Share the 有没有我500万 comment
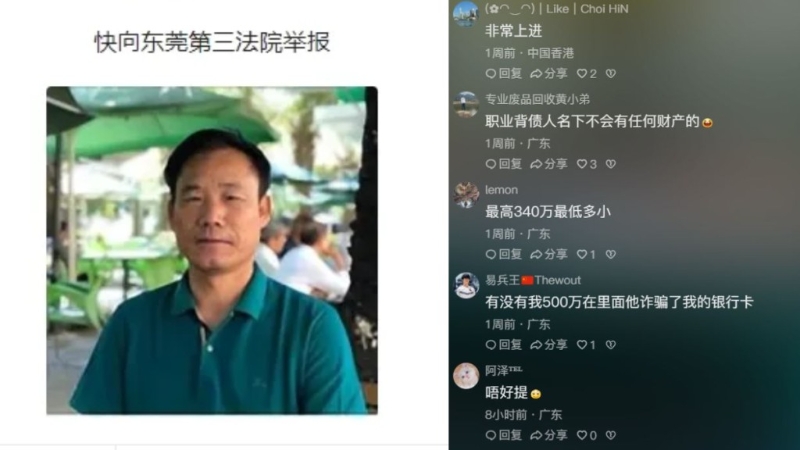This screenshot has height=450, width=800. (549, 344)
